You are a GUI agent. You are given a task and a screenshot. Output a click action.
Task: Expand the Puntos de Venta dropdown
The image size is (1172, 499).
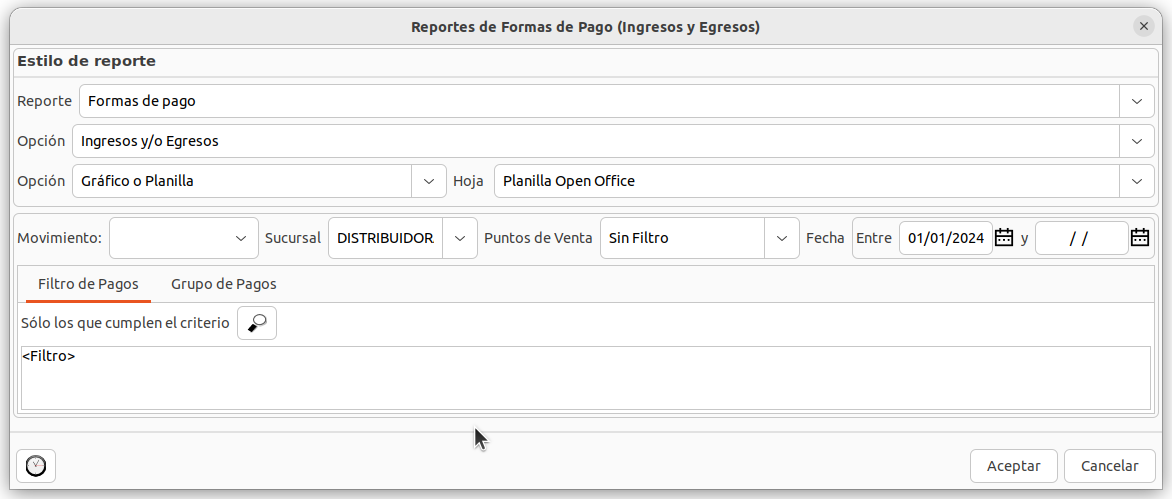tap(781, 238)
